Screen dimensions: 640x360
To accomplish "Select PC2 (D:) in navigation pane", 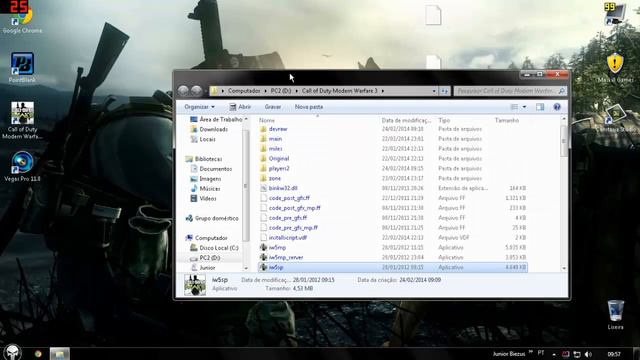I will click(x=205, y=258).
